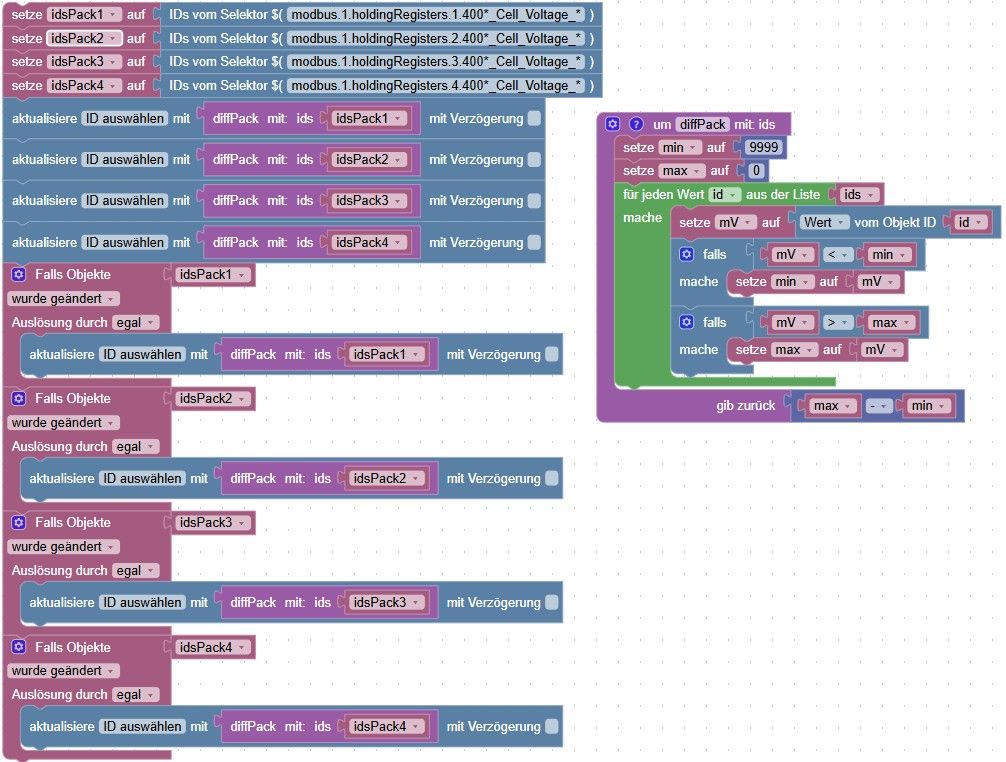Open idsPack3 dropdown on Falls Objekte trigger header

(x=212, y=523)
